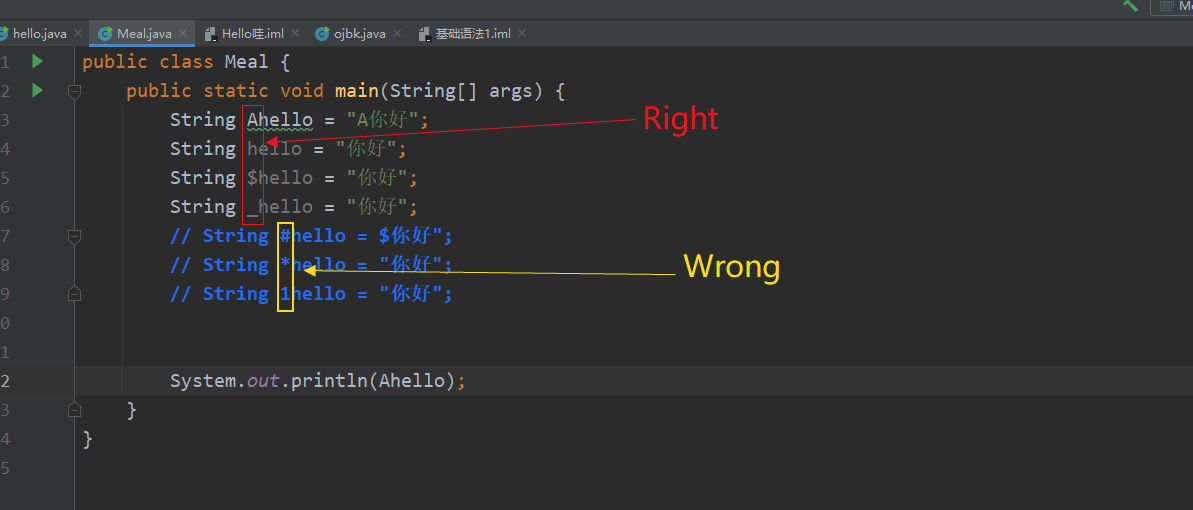Click the Hello哇.iml file icon
The height and width of the screenshot is (510, 1193).
(210, 33)
